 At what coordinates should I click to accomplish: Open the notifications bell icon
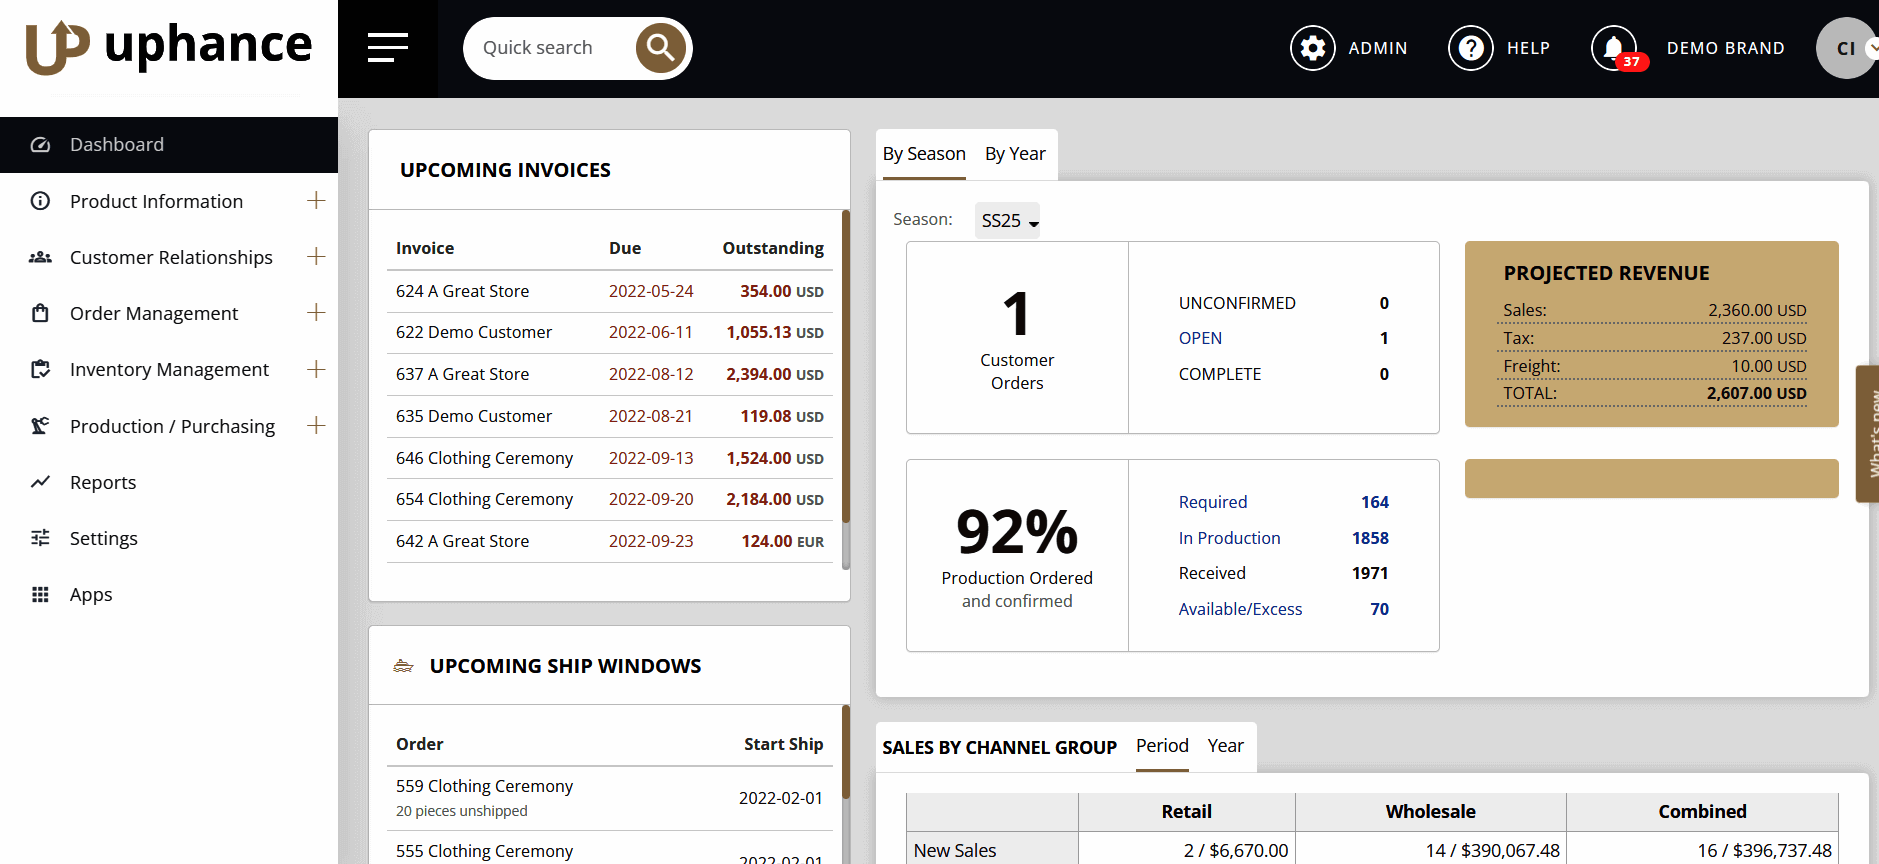click(x=1613, y=48)
